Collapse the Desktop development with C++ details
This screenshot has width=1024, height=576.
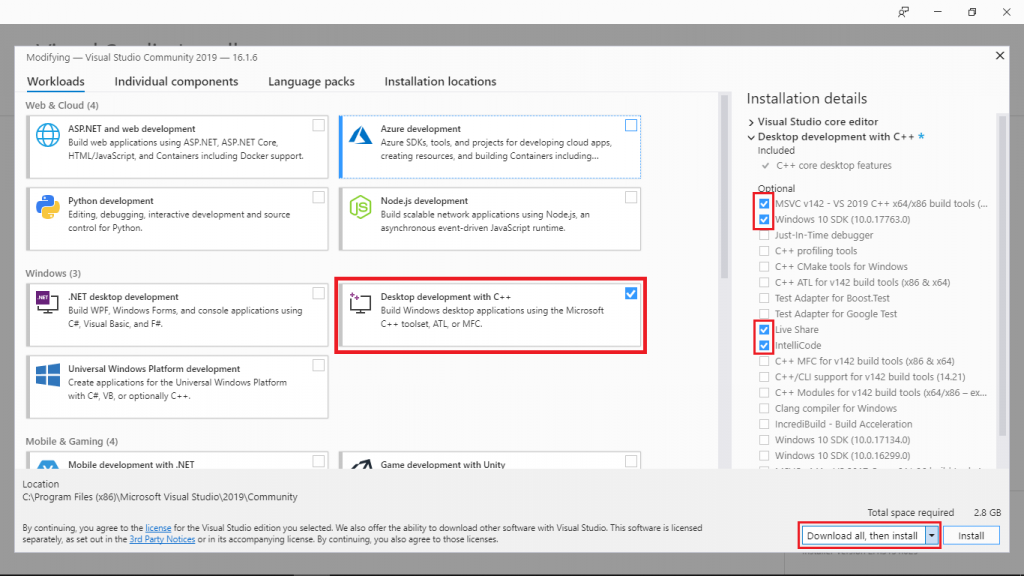coord(751,135)
